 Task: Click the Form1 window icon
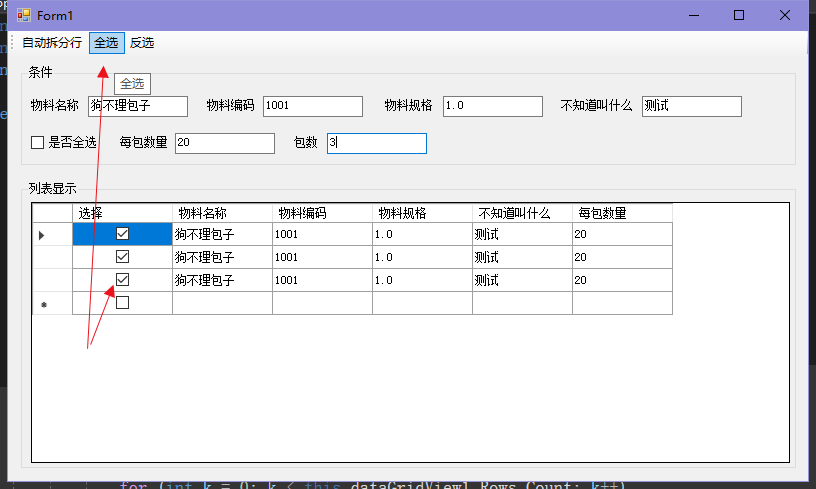tap(23, 15)
